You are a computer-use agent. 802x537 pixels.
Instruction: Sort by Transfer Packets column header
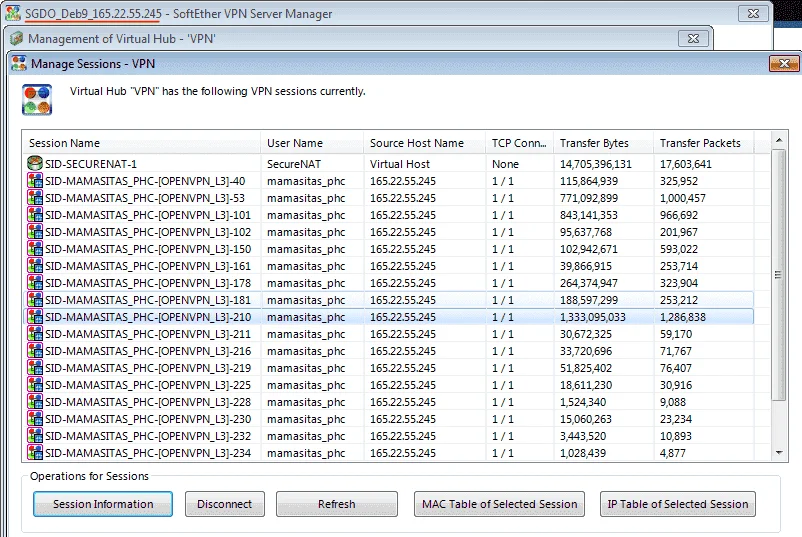(x=703, y=143)
